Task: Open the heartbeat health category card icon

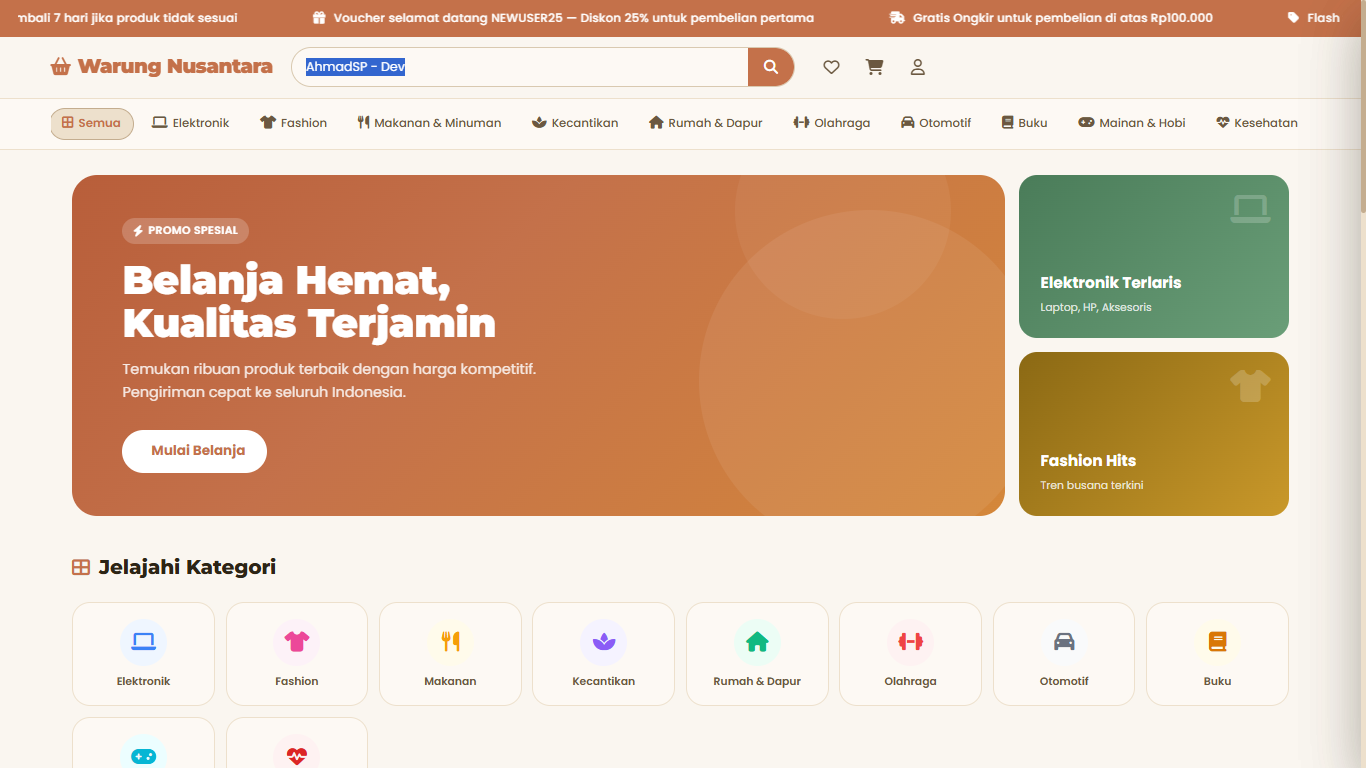Action: [x=297, y=755]
